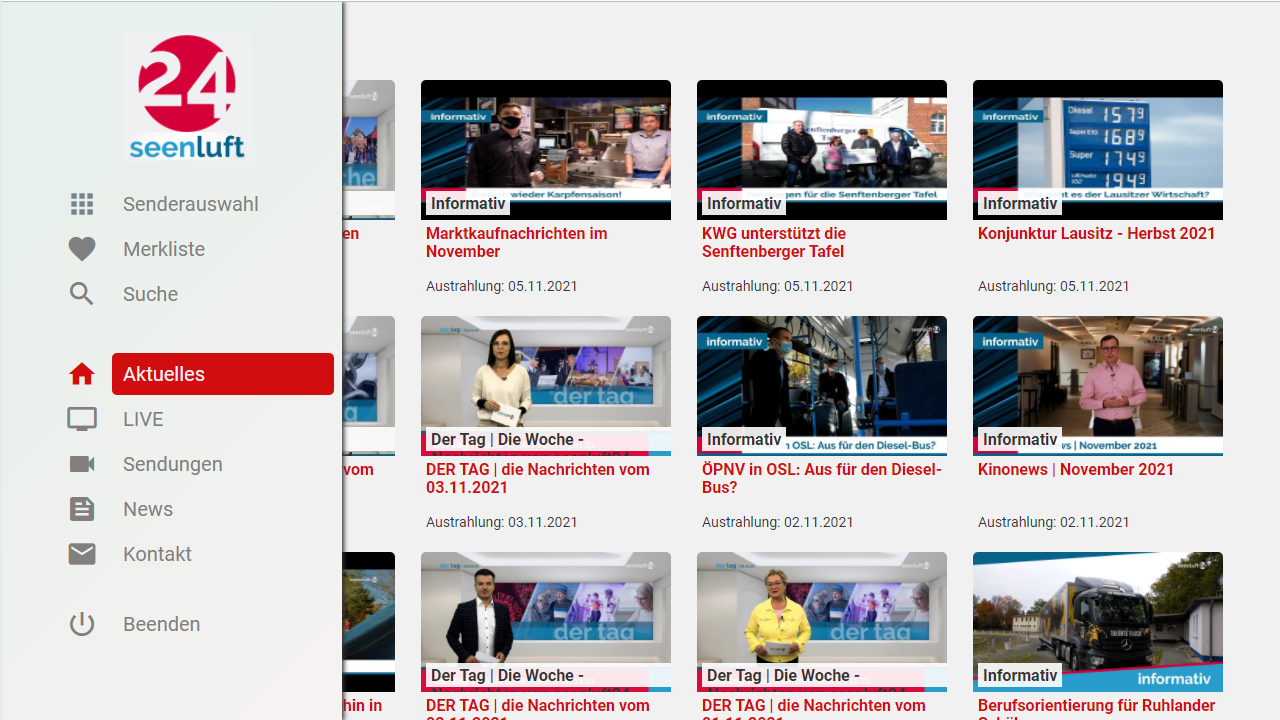Image resolution: width=1280 pixels, height=720 pixels.
Task: Open the ÖPNV in OSL bus thumbnail
Action: 822,386
